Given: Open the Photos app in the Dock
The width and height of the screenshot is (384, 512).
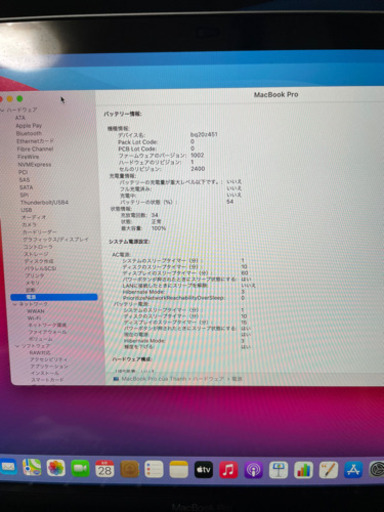Looking at the screenshot, I should pyautogui.click(x=56, y=468).
